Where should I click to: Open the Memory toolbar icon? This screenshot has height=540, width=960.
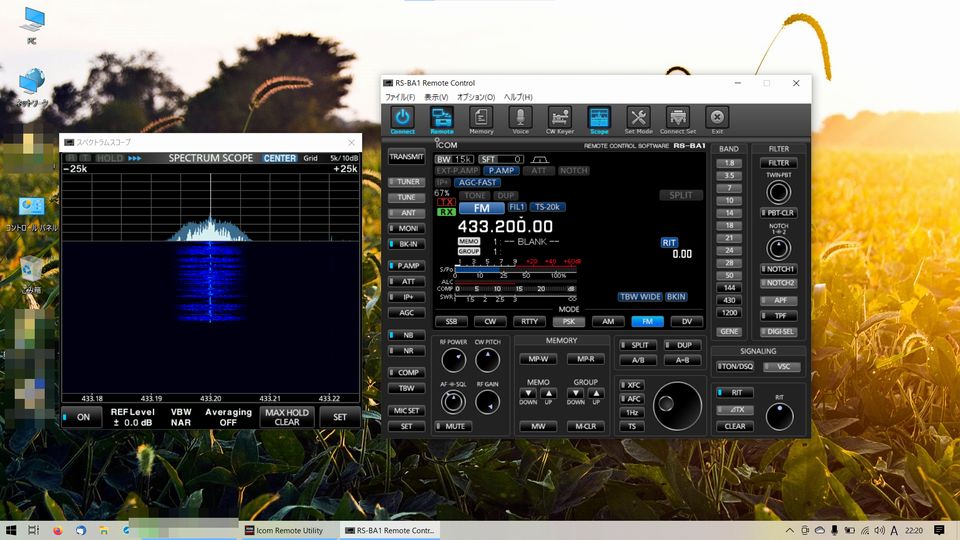[481, 119]
